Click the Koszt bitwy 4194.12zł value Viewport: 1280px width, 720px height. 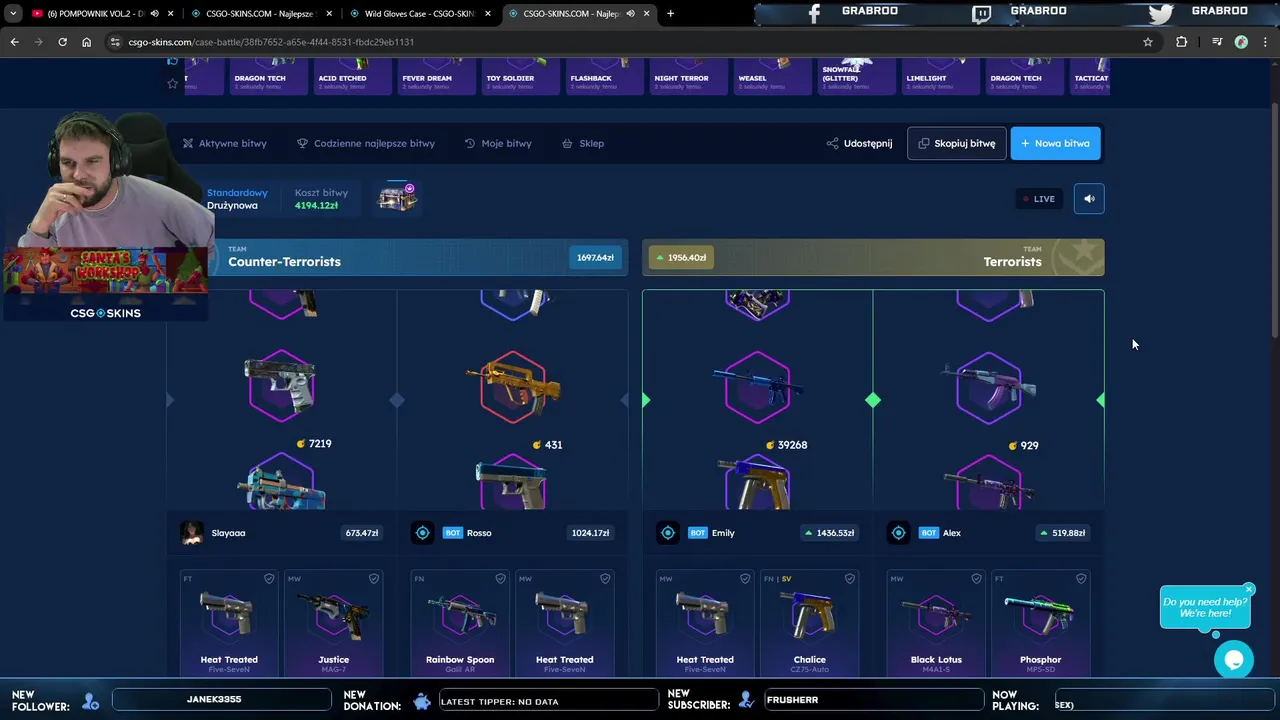click(x=316, y=205)
